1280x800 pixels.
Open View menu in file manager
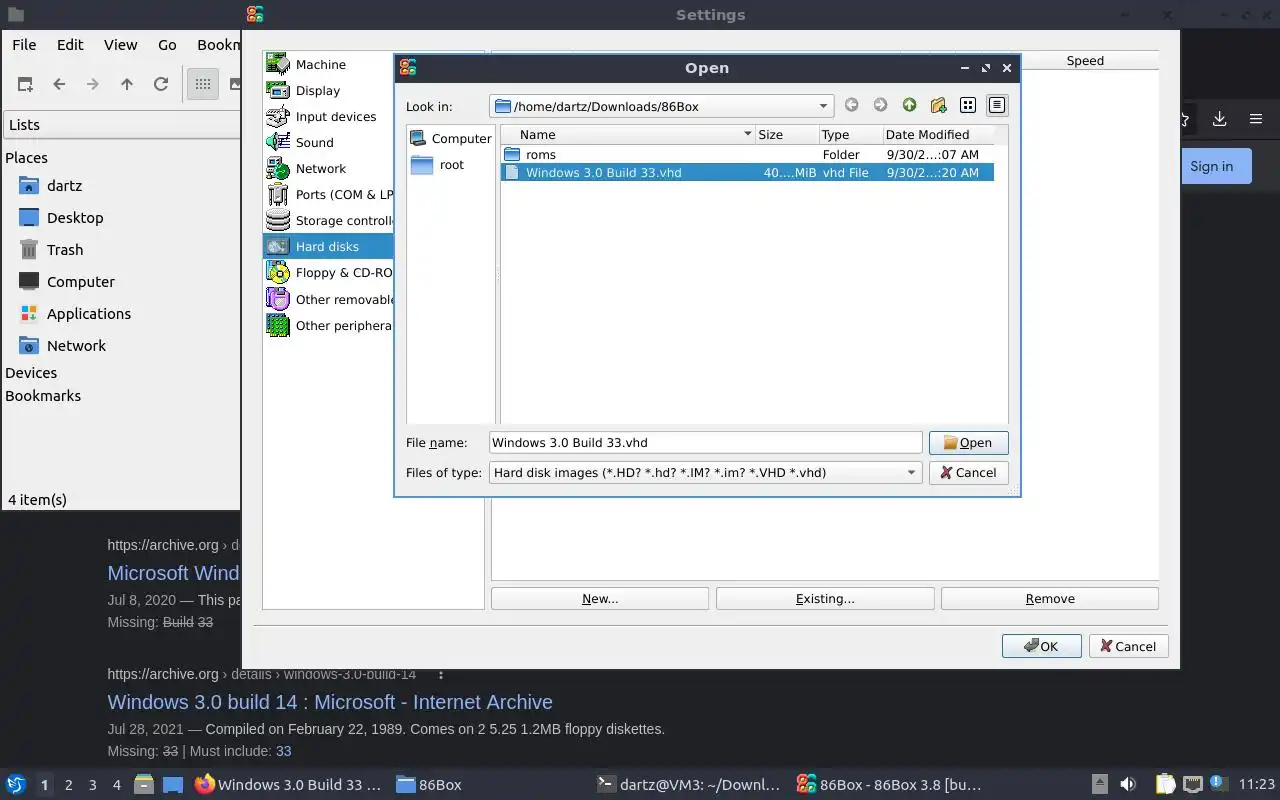click(x=121, y=45)
